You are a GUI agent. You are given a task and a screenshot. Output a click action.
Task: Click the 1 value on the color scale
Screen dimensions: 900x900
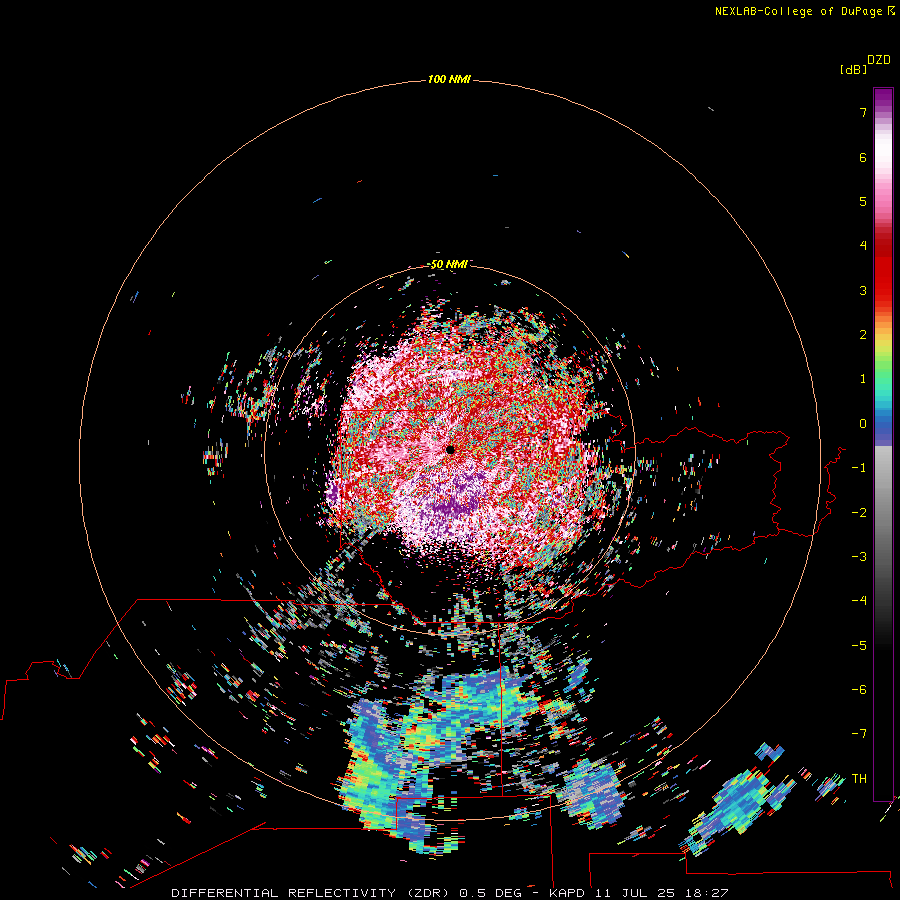click(x=863, y=379)
